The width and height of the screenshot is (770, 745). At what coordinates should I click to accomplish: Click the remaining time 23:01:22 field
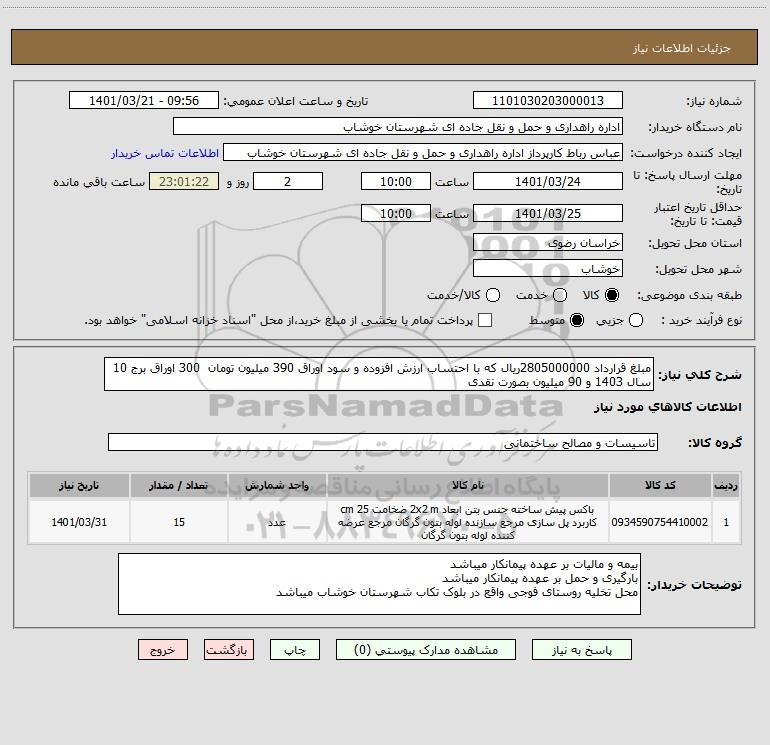pos(184,181)
